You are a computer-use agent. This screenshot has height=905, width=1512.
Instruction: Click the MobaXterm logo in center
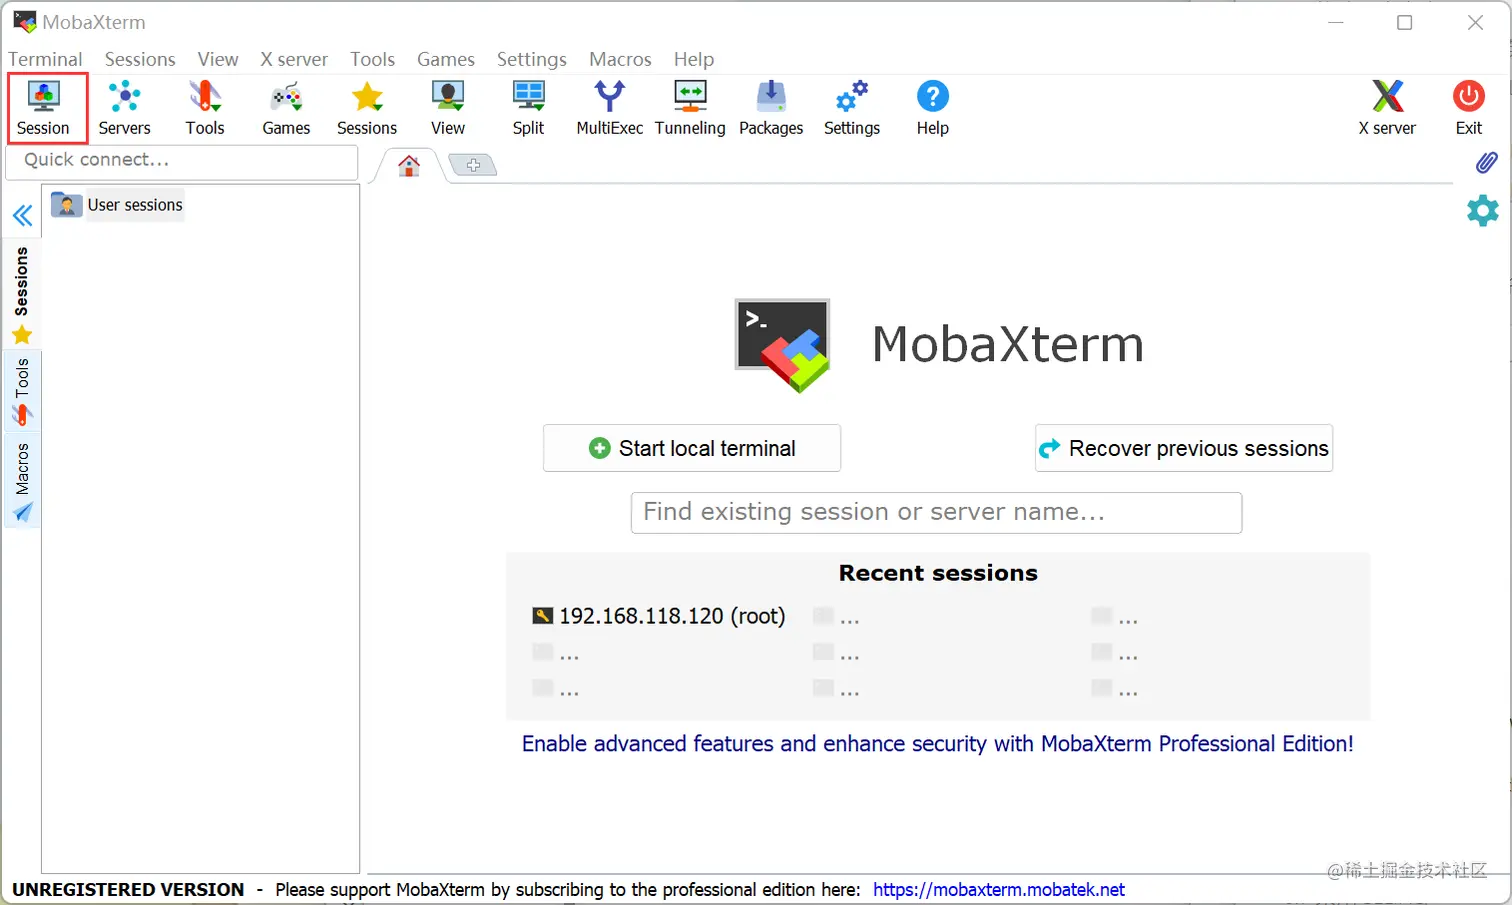(783, 345)
